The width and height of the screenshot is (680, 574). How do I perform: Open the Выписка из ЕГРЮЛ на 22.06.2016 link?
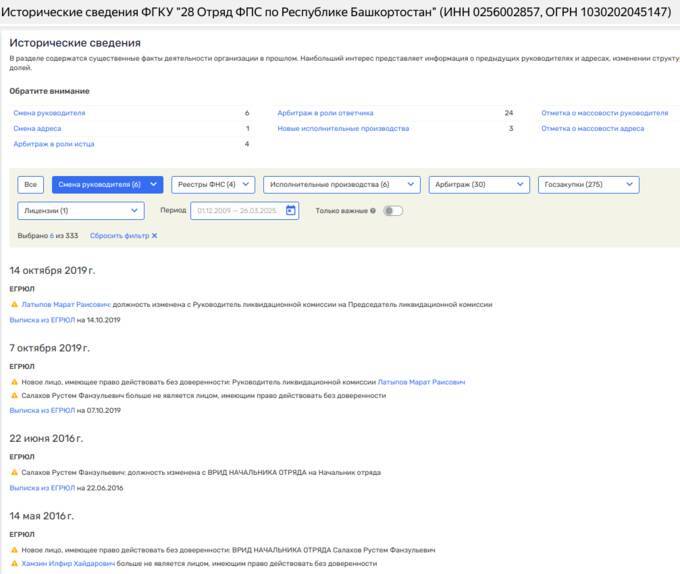click(42, 488)
